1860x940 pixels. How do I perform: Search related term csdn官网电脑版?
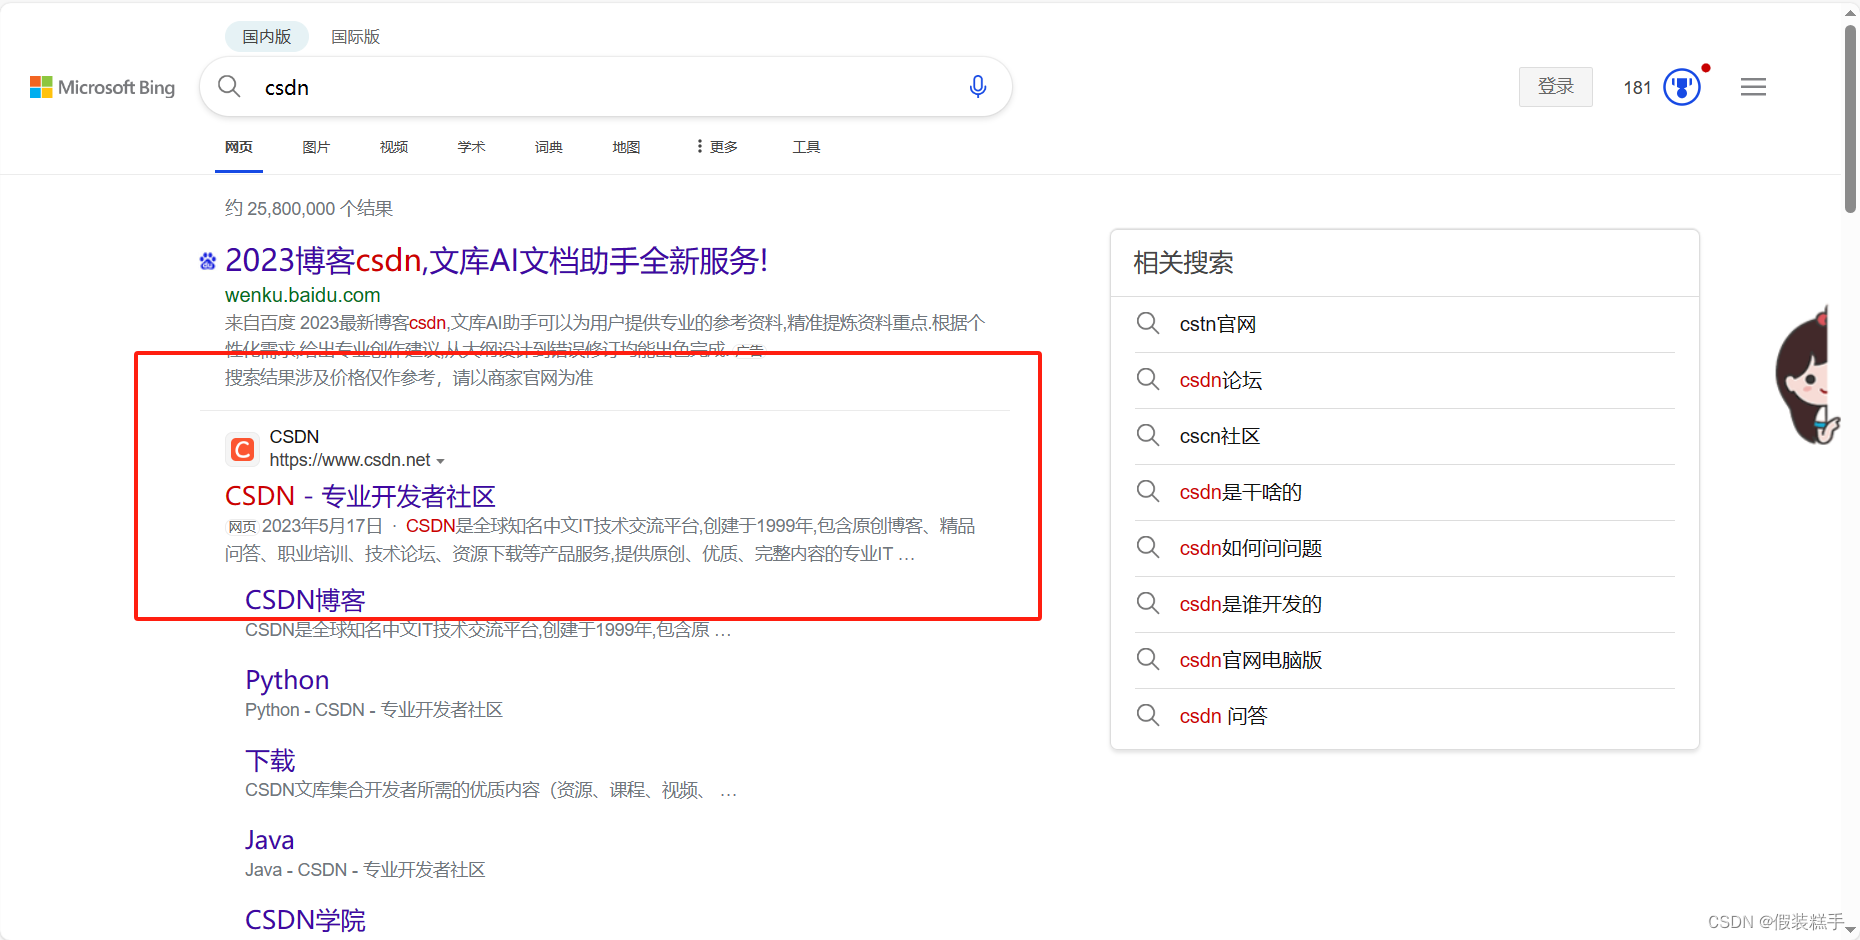coord(1250,660)
